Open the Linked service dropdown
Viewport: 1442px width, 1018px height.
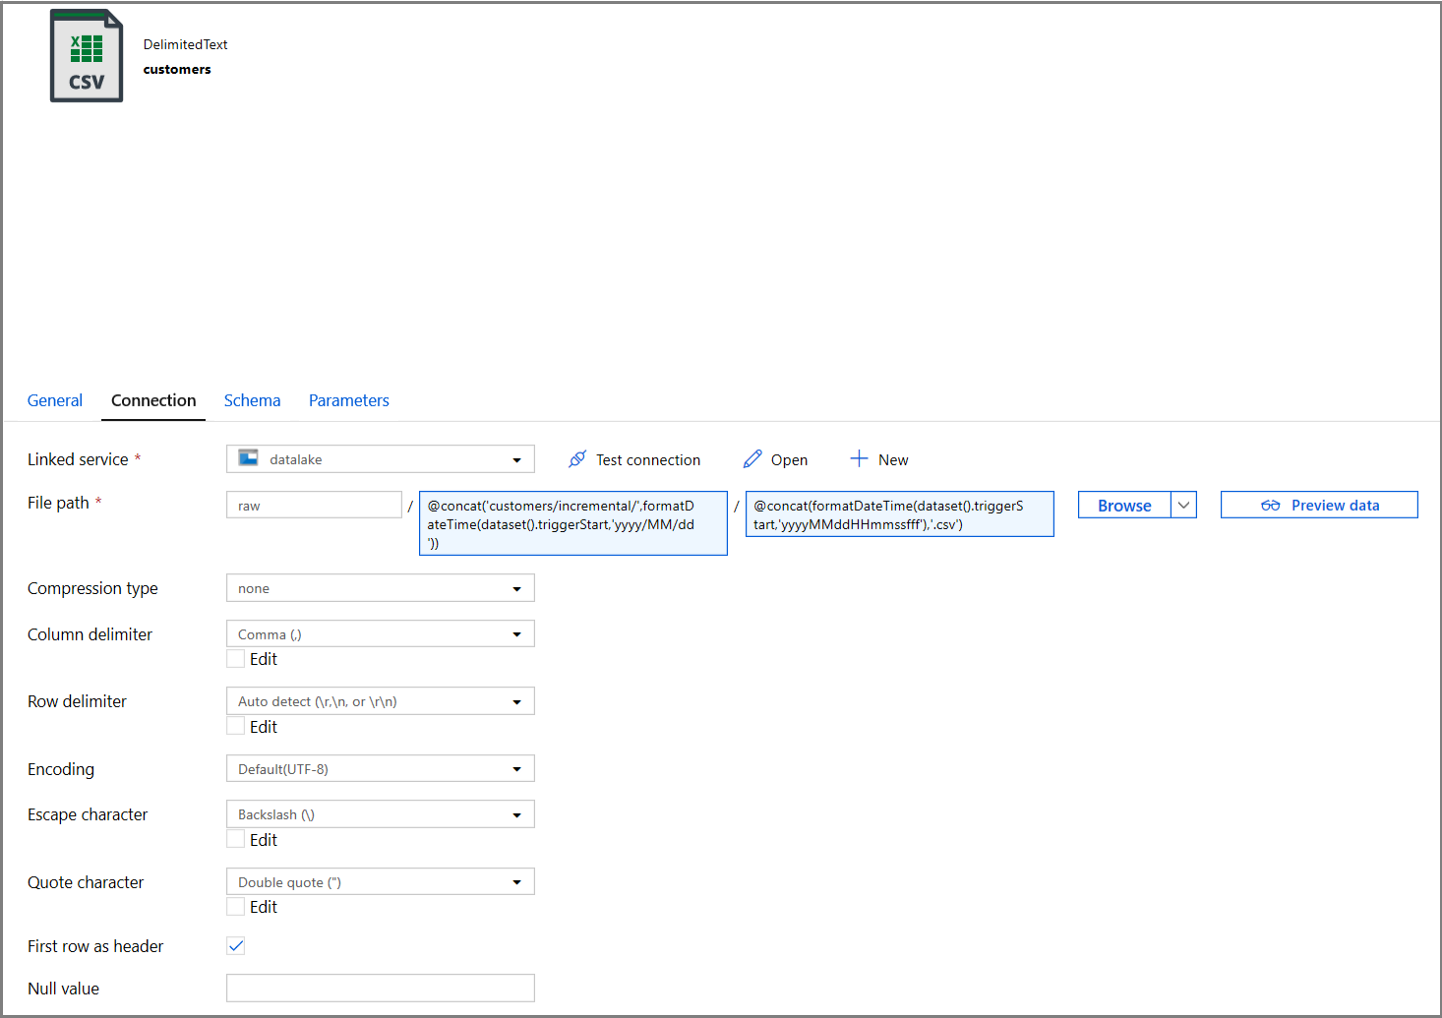pyautogui.click(x=518, y=458)
